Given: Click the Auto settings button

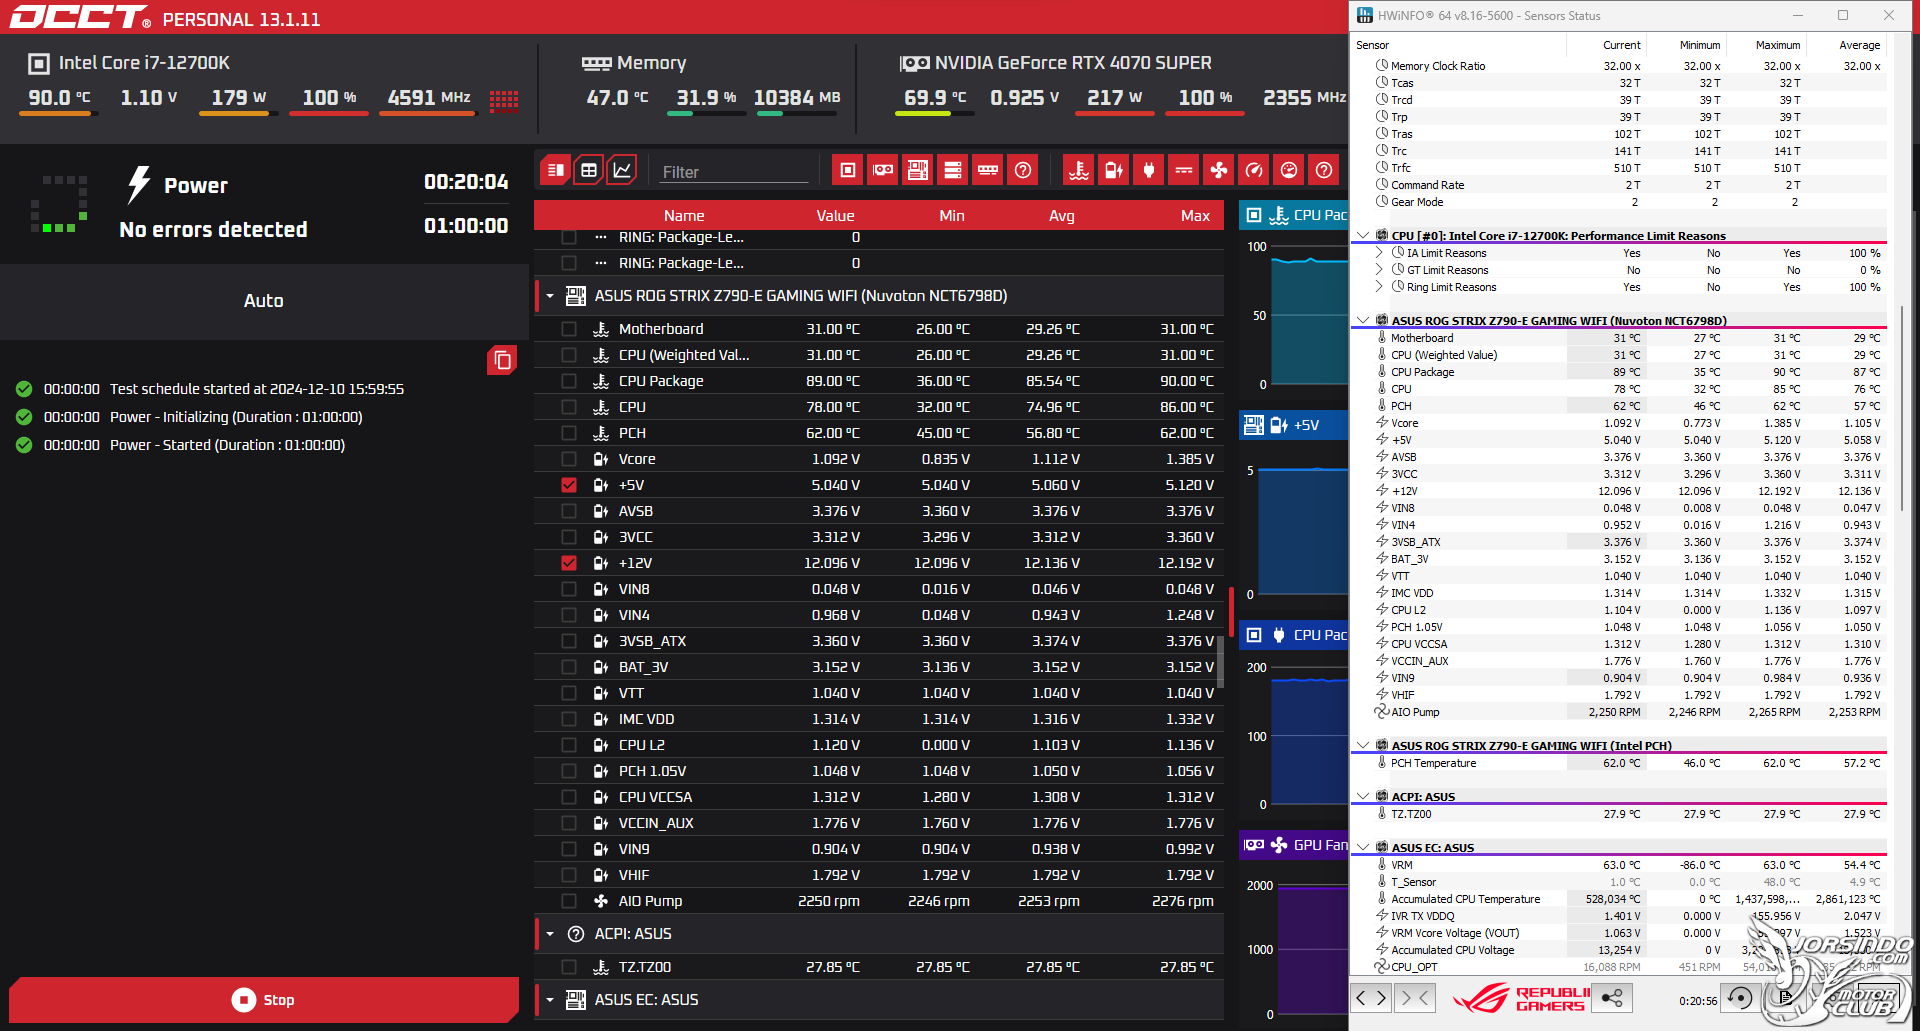Looking at the screenshot, I should tap(264, 301).
